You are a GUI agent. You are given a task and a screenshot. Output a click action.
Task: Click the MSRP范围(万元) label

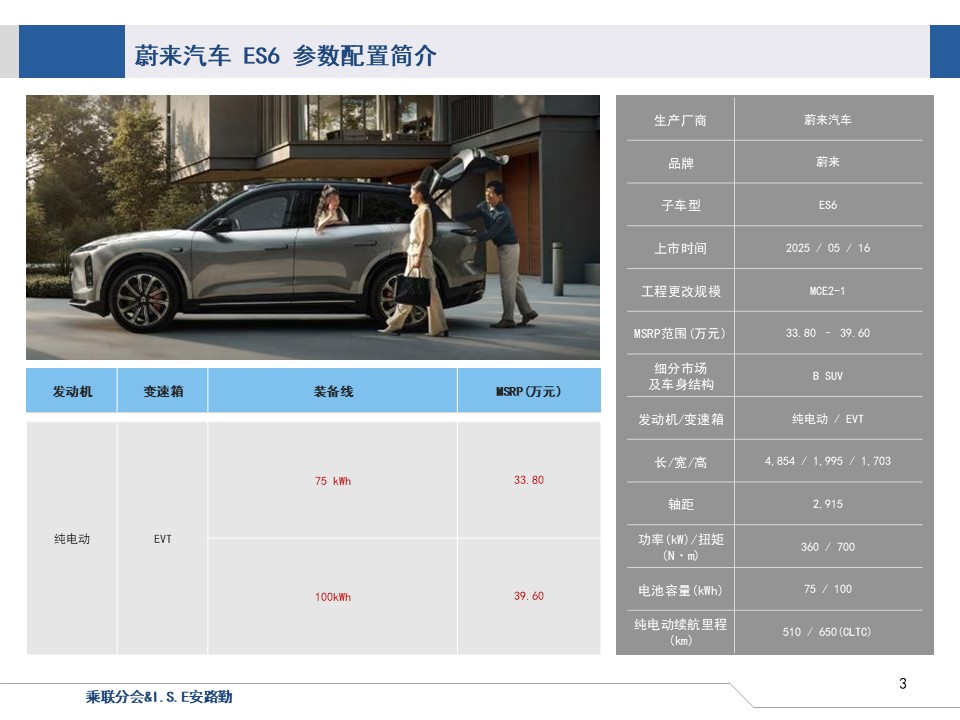(x=680, y=334)
